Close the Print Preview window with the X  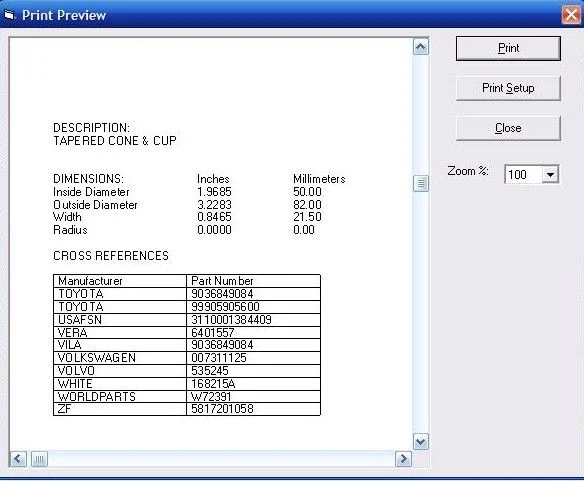pyautogui.click(x=571, y=15)
